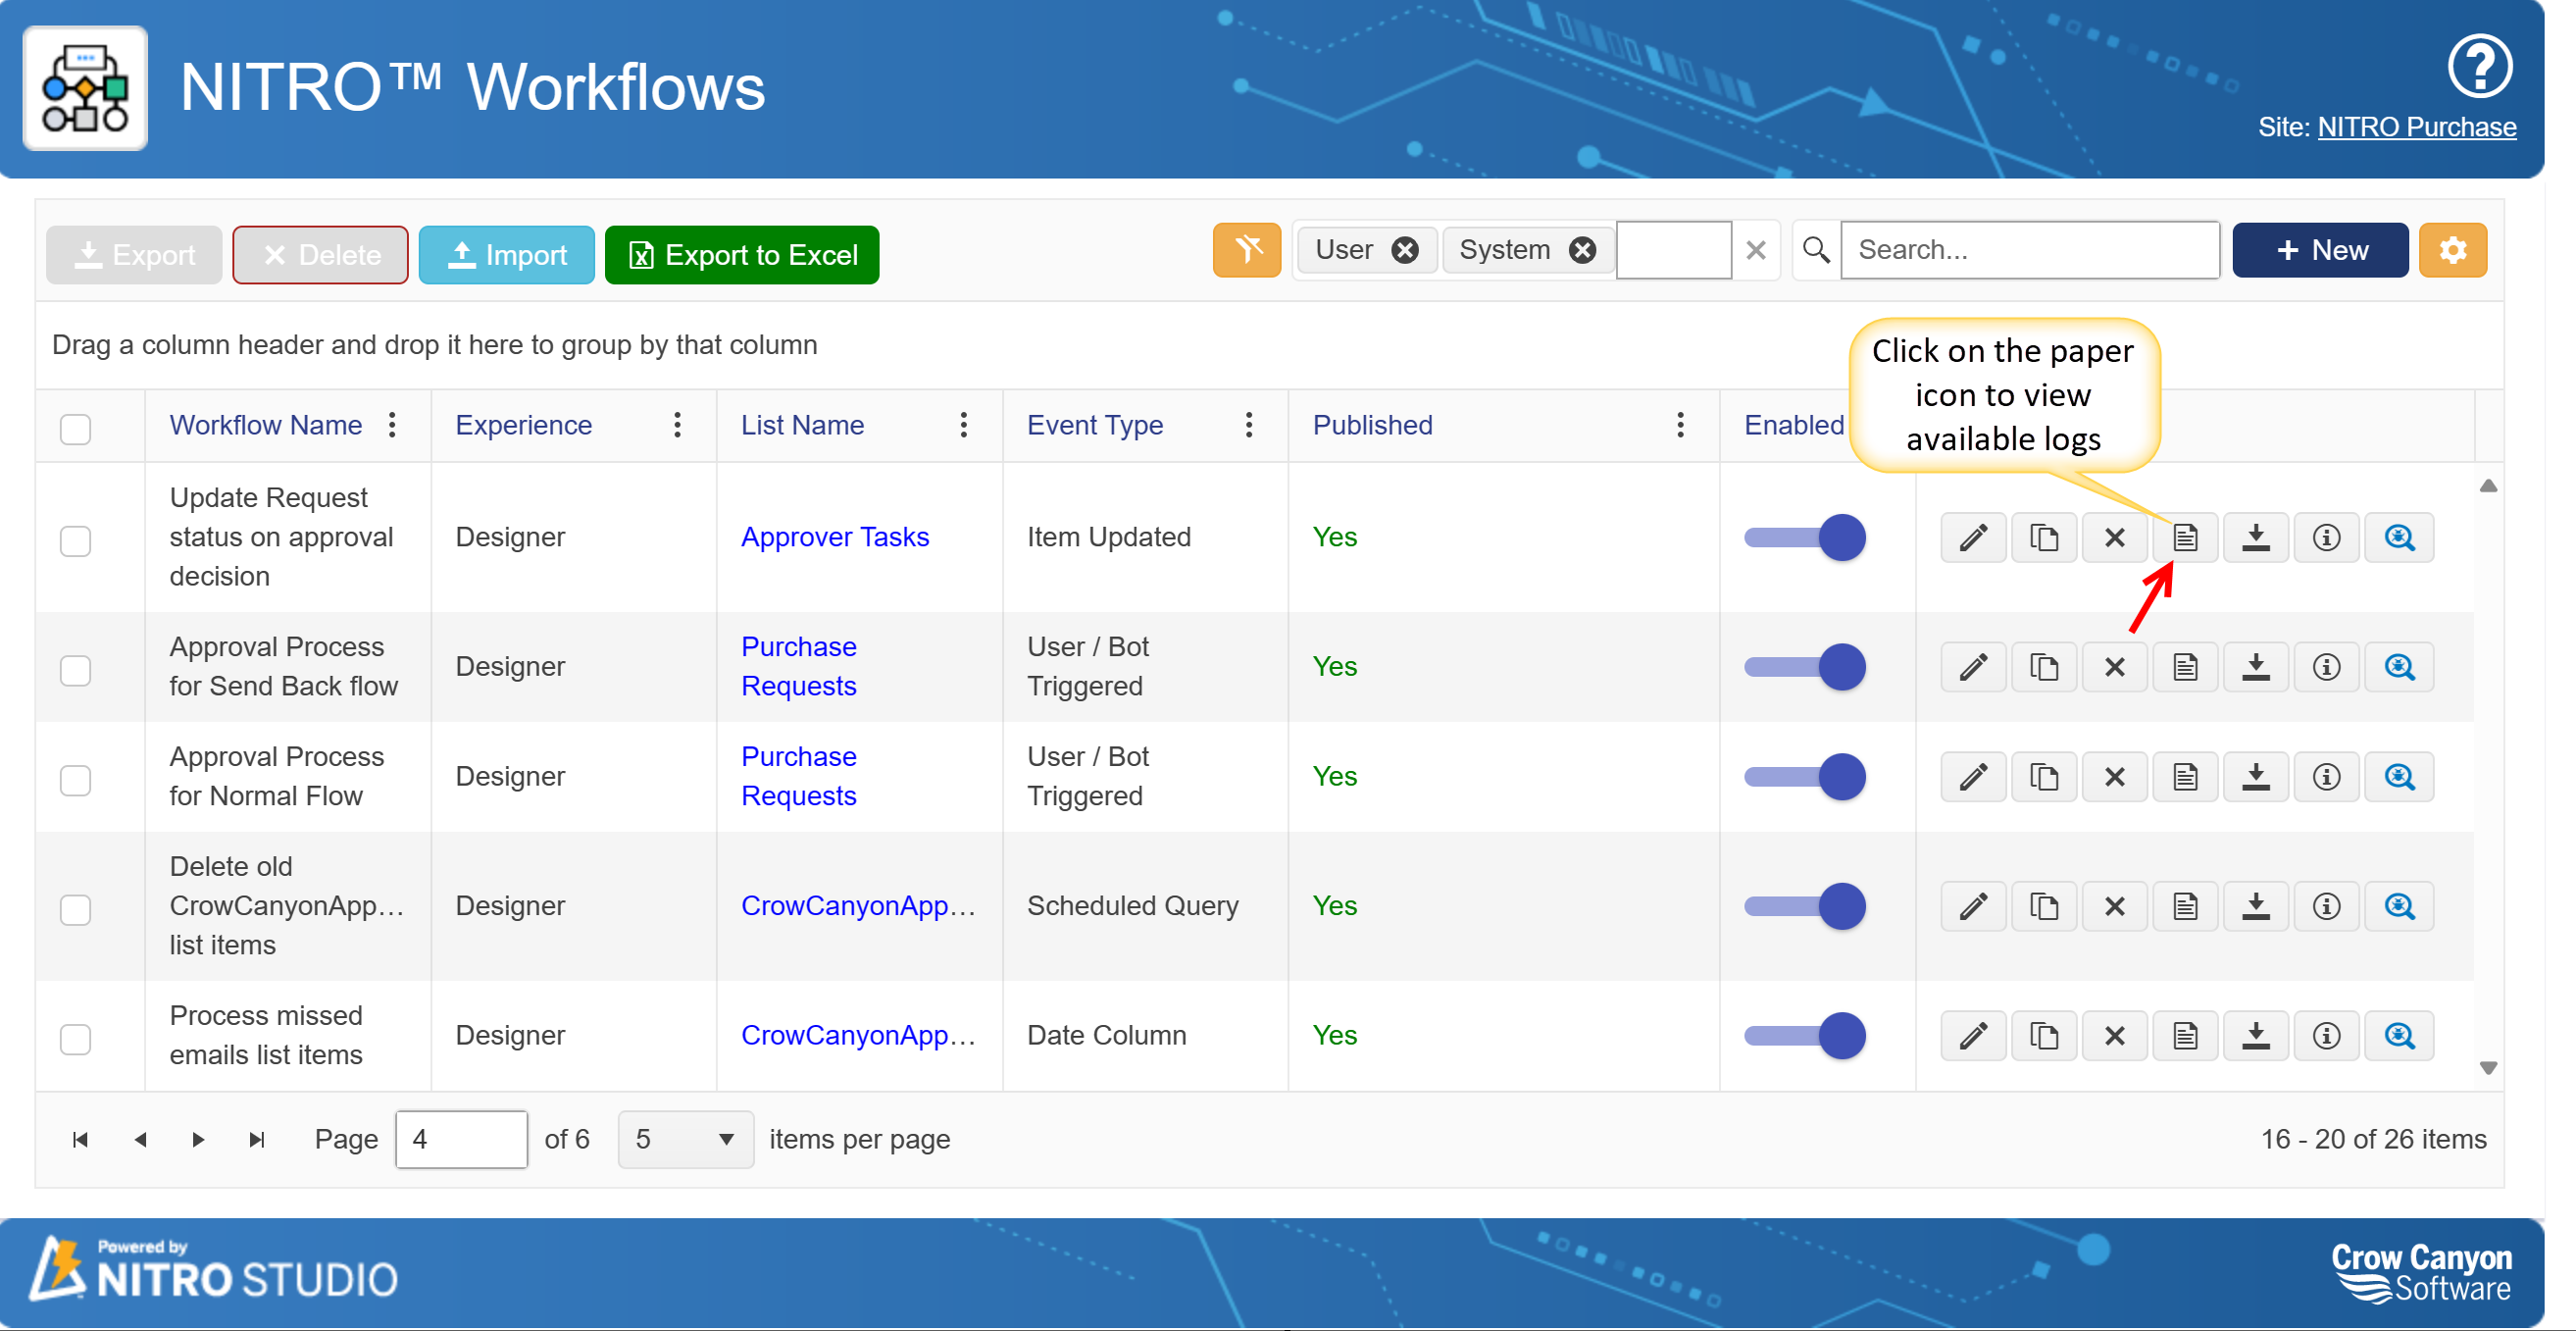2576x1331 pixels.
Task: Check the Update Request status row checkbox
Action: click(x=75, y=540)
